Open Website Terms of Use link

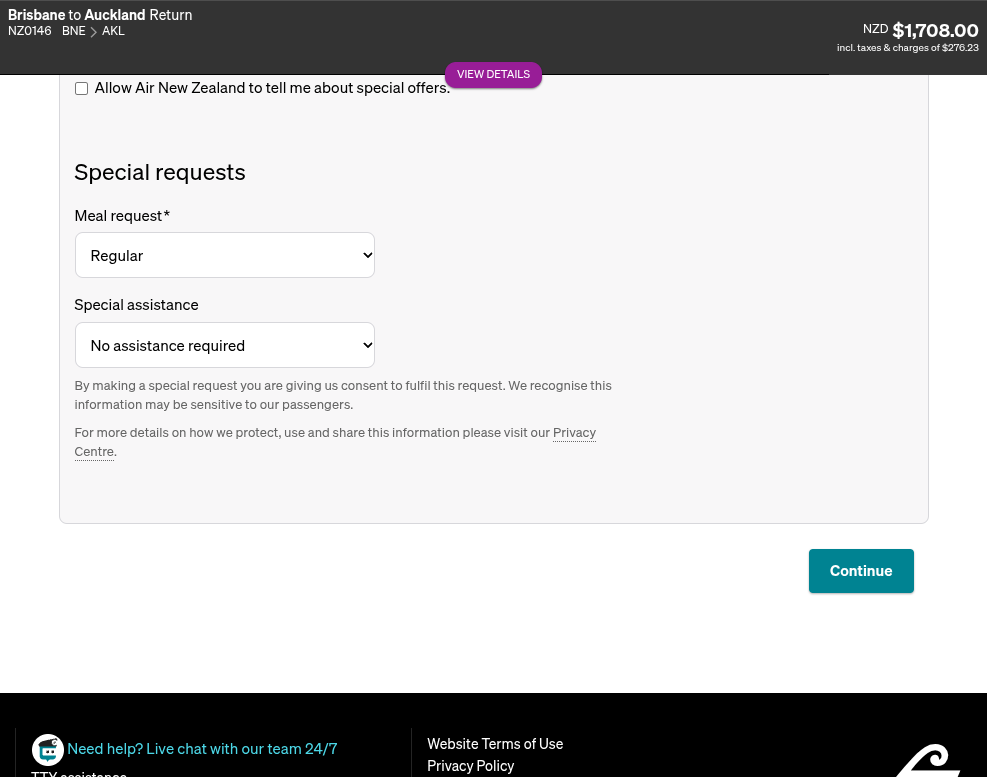495,744
